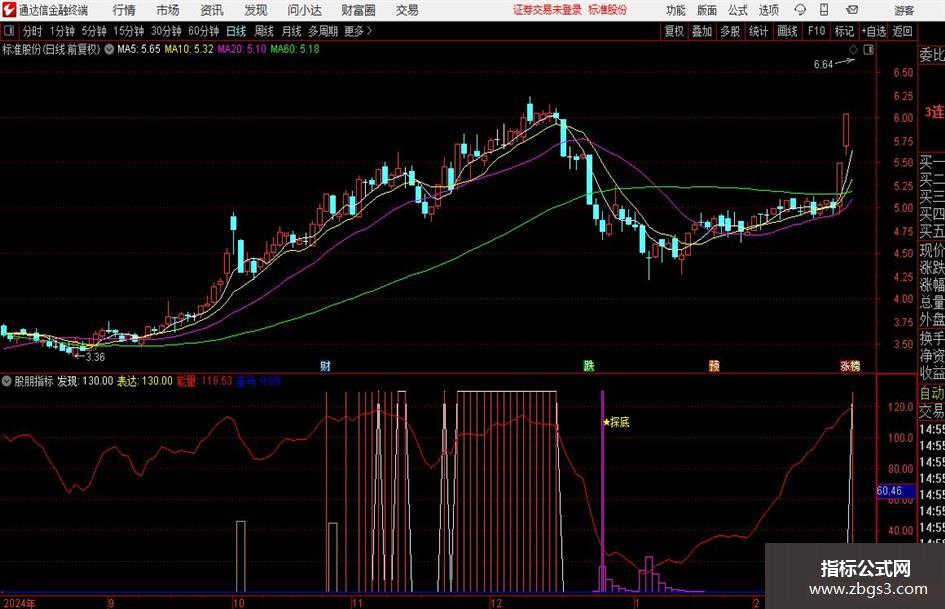Select the 周线 weekly period

pos(264,31)
